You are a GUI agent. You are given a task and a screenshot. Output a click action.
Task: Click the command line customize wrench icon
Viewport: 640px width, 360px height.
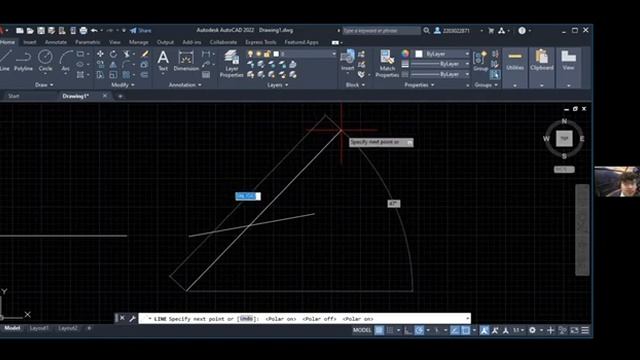point(132,318)
